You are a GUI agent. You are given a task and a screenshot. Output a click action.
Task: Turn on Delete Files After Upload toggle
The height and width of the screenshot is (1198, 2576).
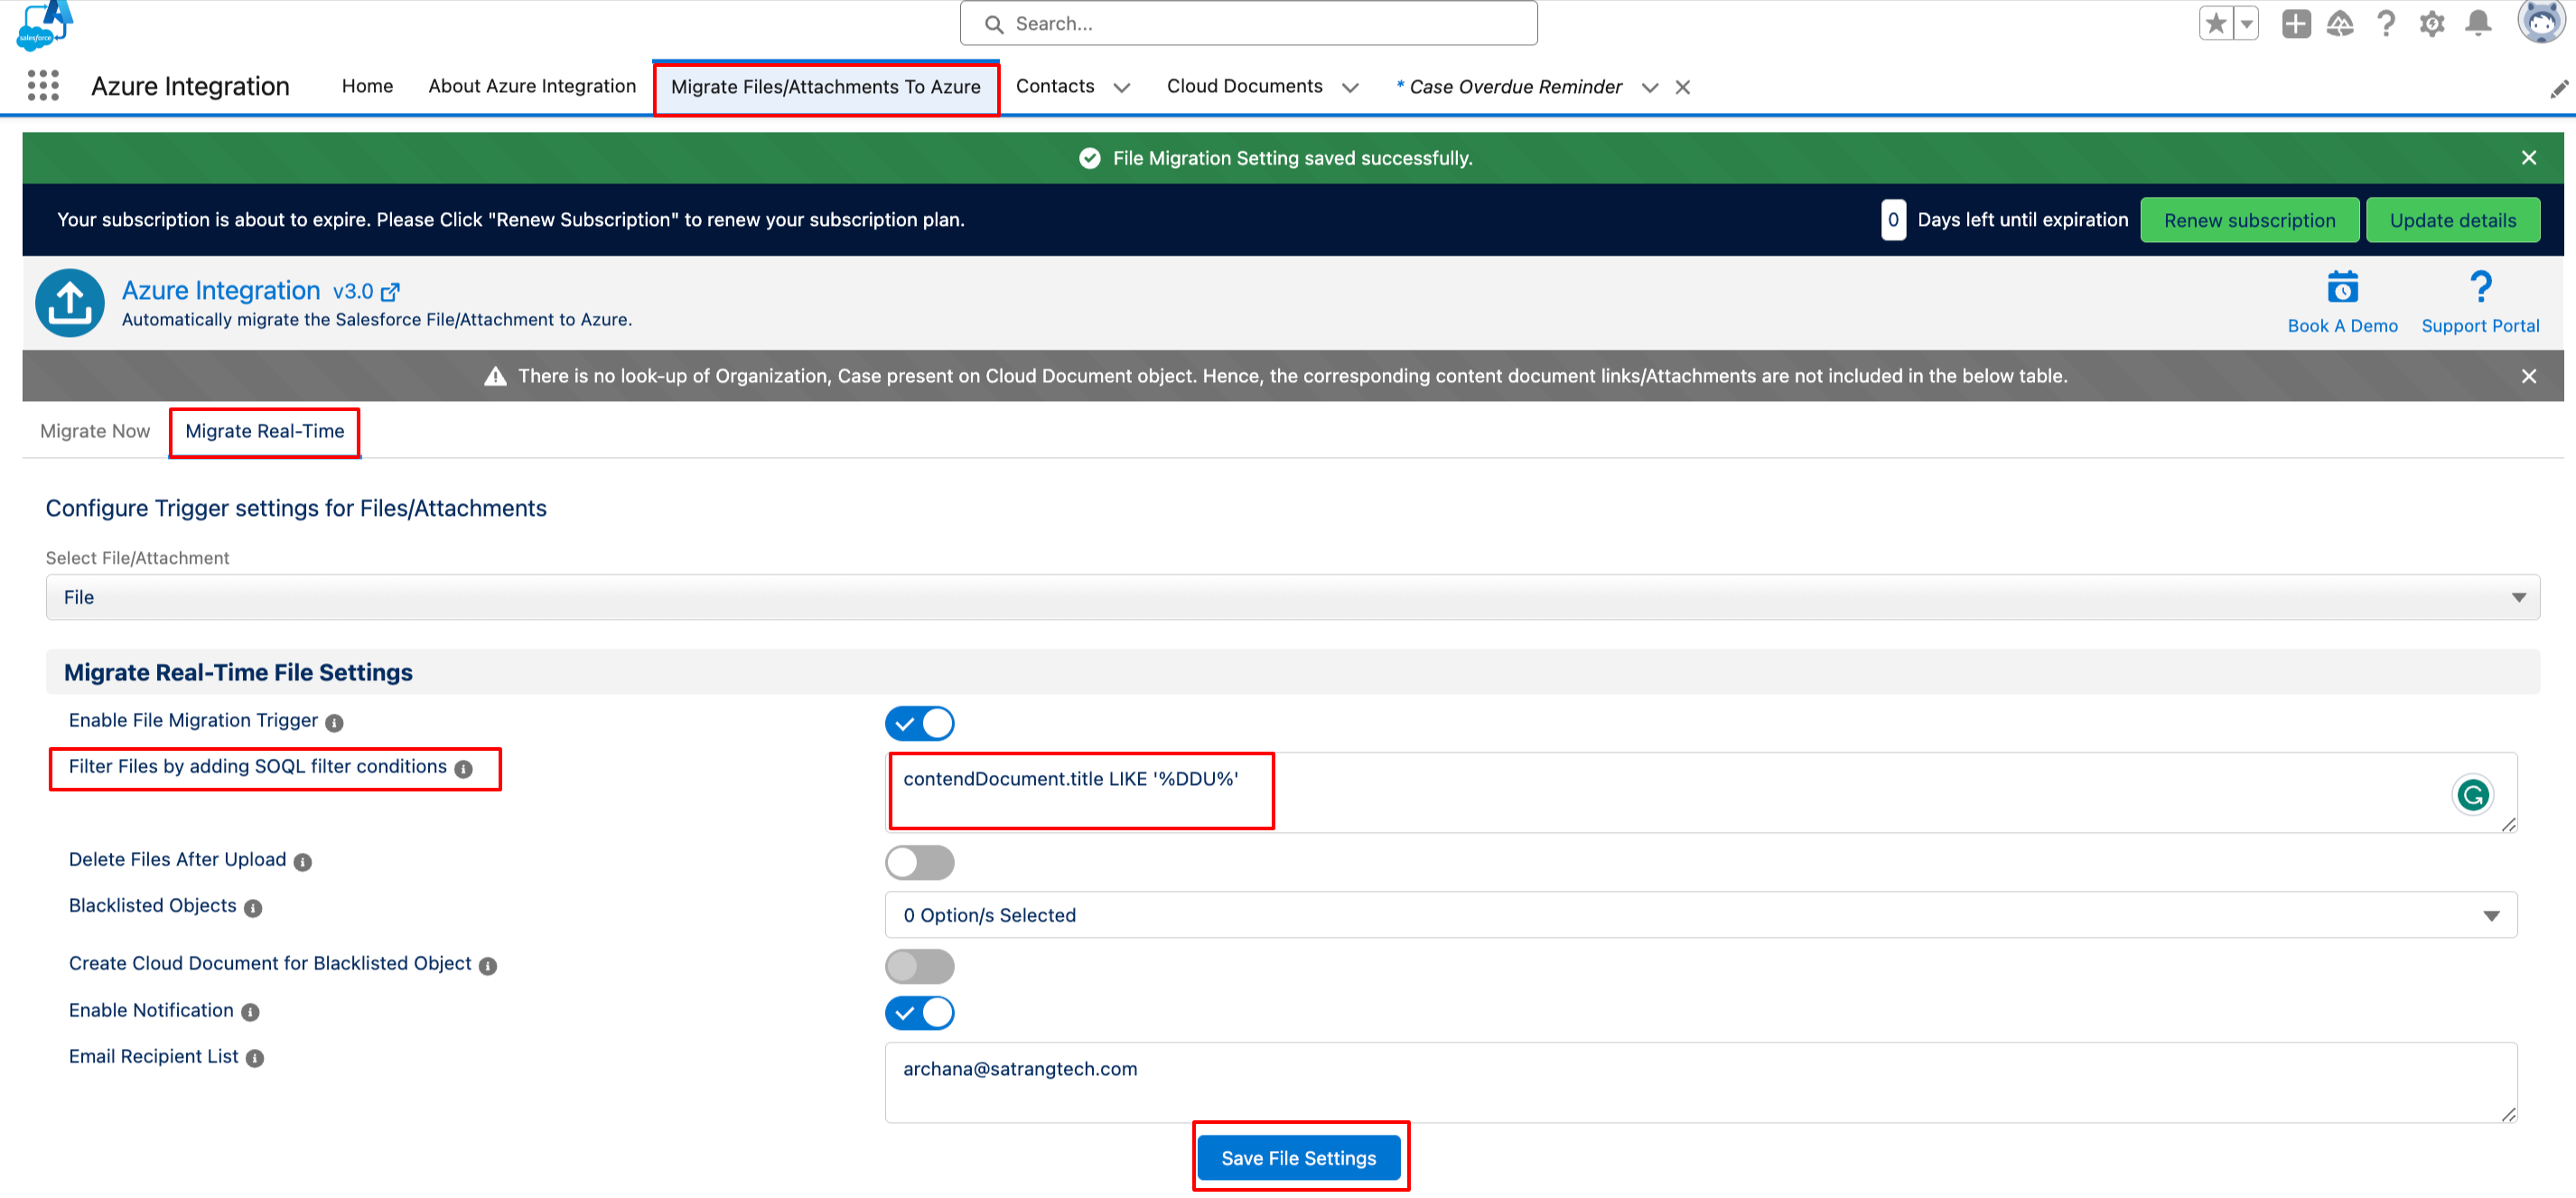(919, 862)
